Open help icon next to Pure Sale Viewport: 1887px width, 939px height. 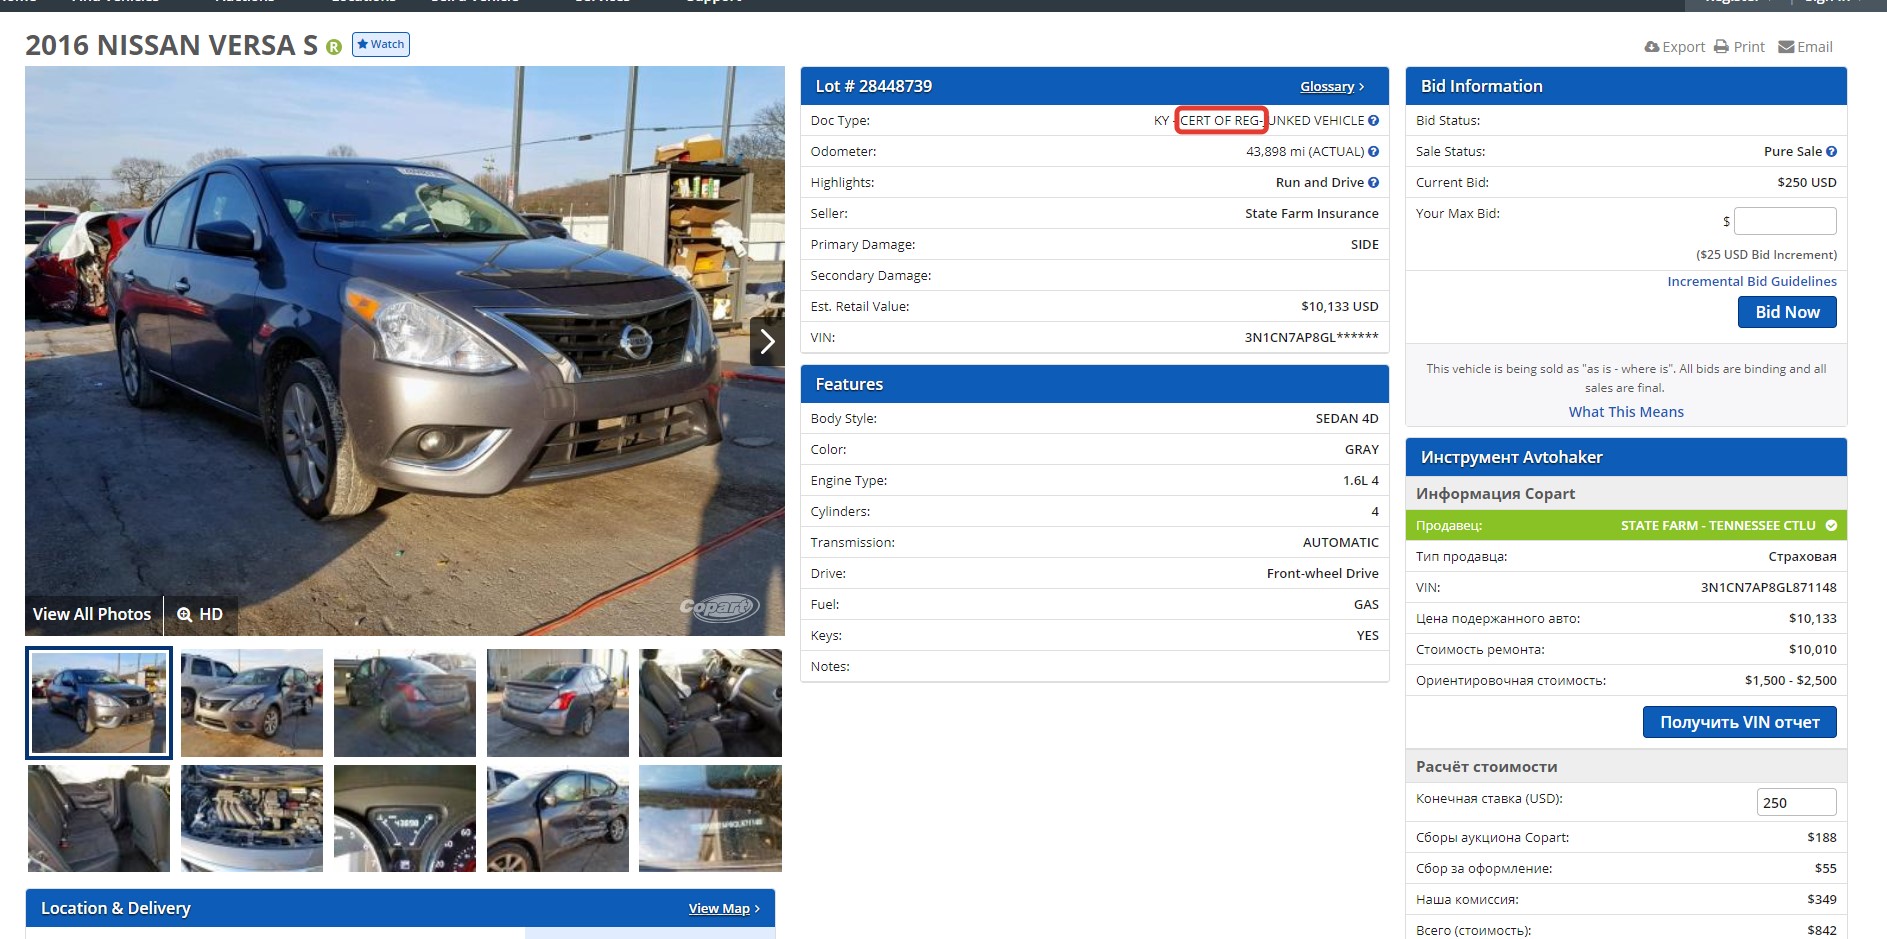pos(1831,151)
